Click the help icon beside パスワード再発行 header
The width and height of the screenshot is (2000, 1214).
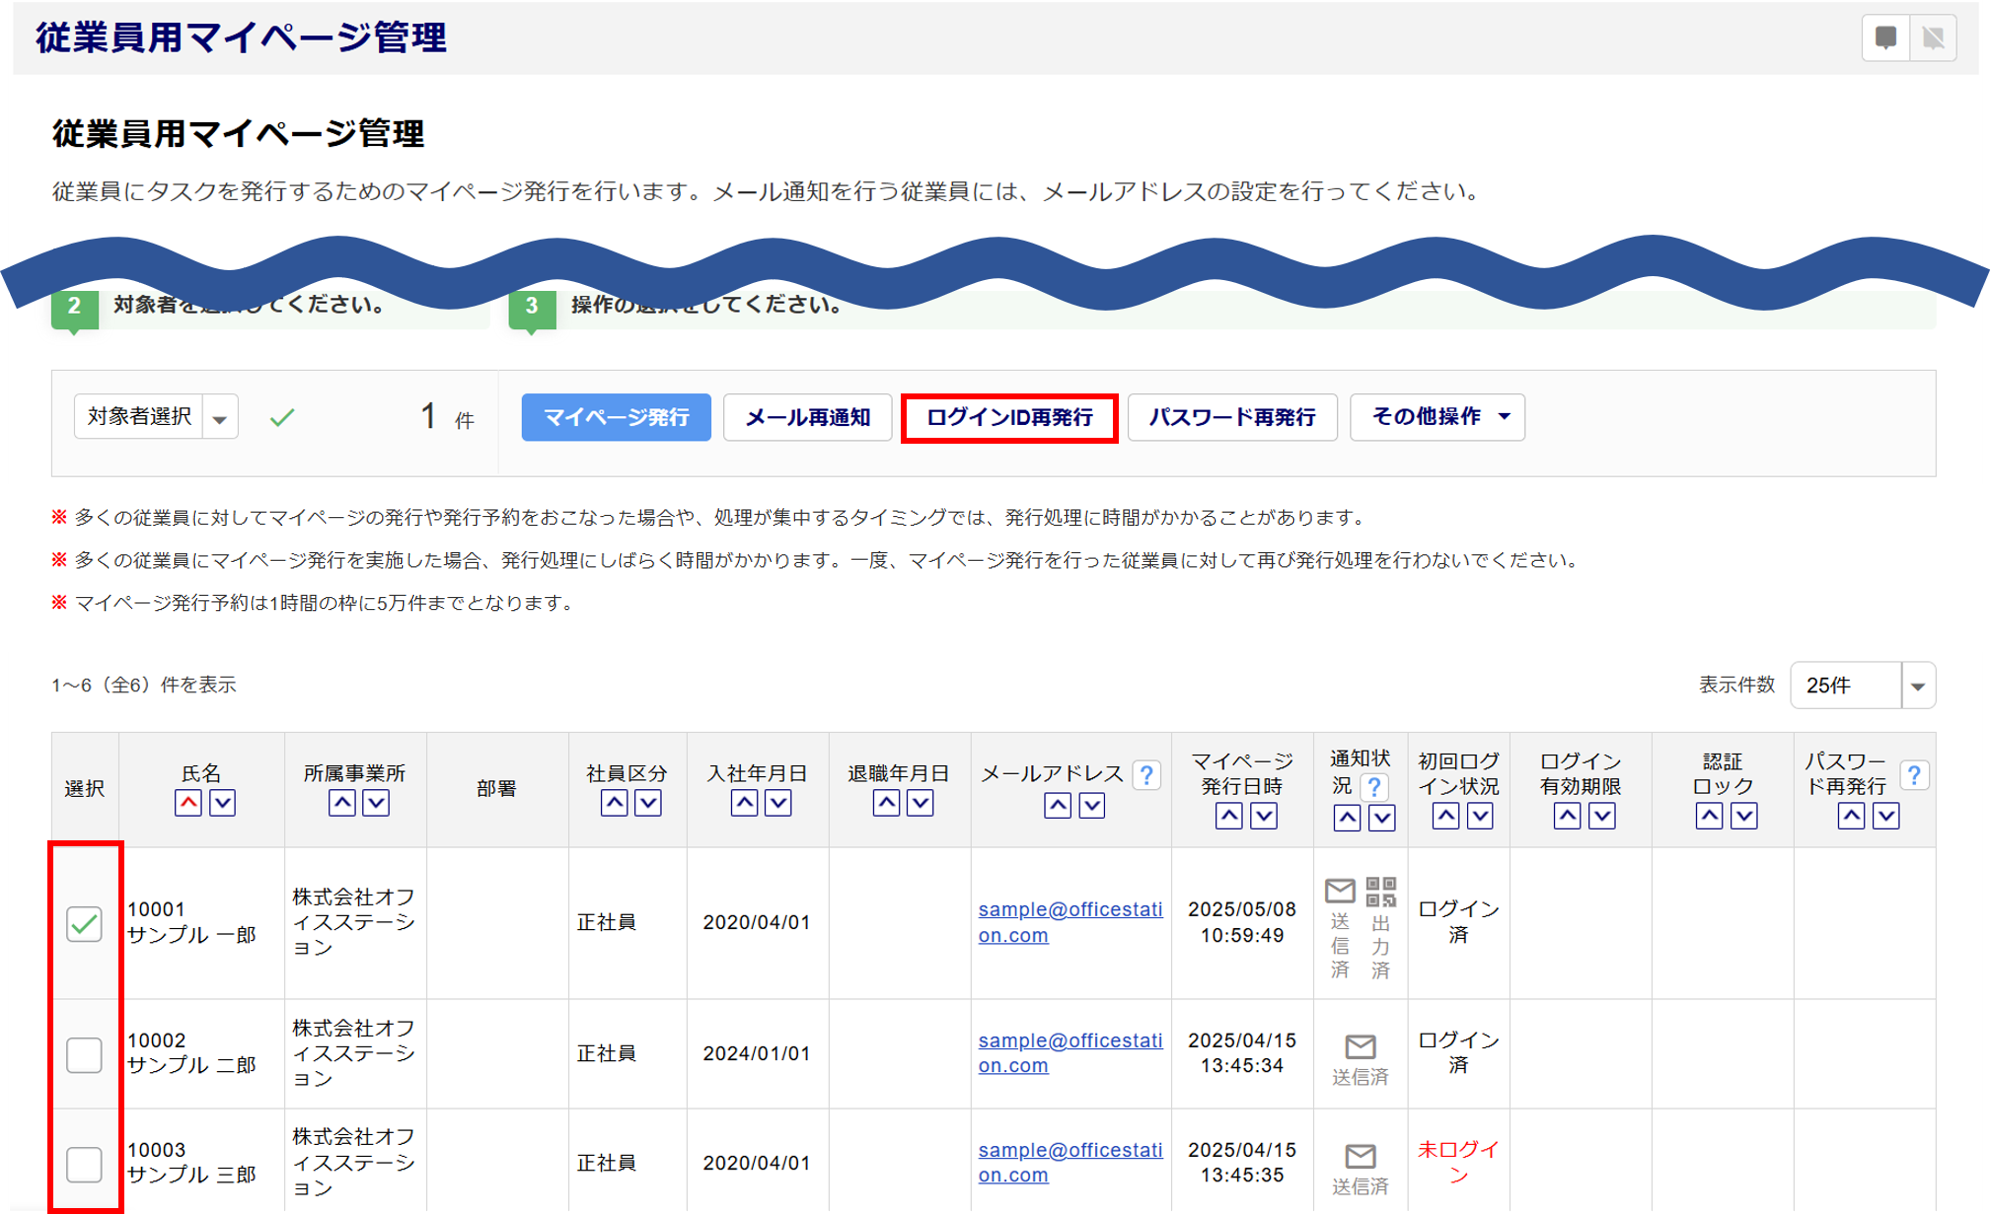(x=1914, y=775)
